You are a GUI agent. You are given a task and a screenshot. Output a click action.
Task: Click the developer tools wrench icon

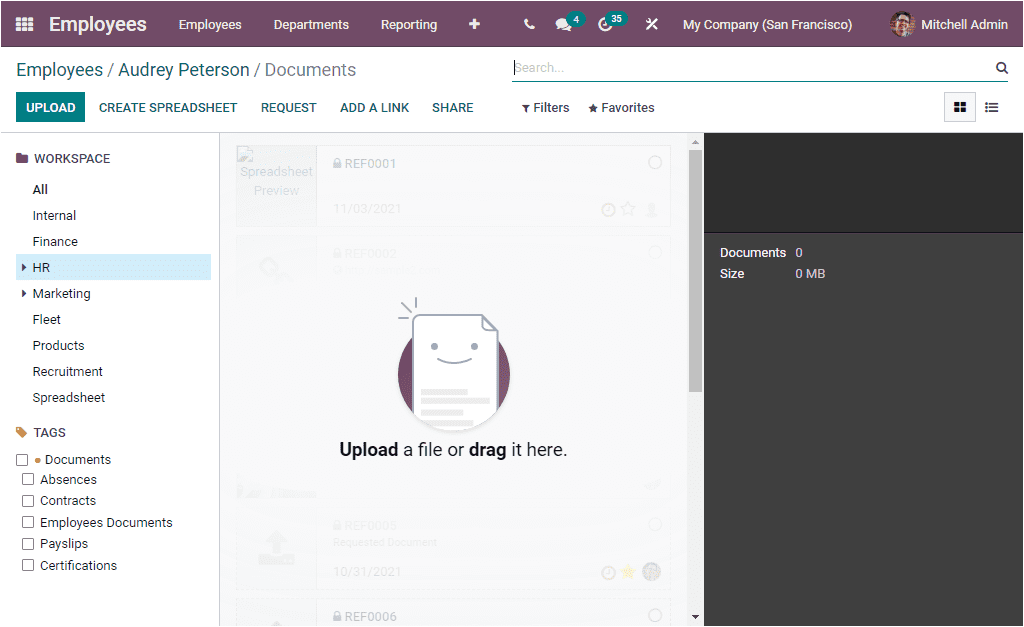click(651, 23)
